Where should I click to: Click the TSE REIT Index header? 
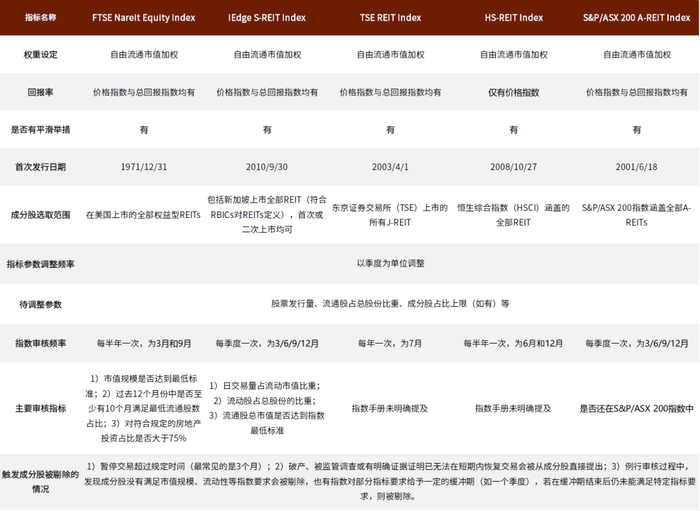click(x=391, y=18)
